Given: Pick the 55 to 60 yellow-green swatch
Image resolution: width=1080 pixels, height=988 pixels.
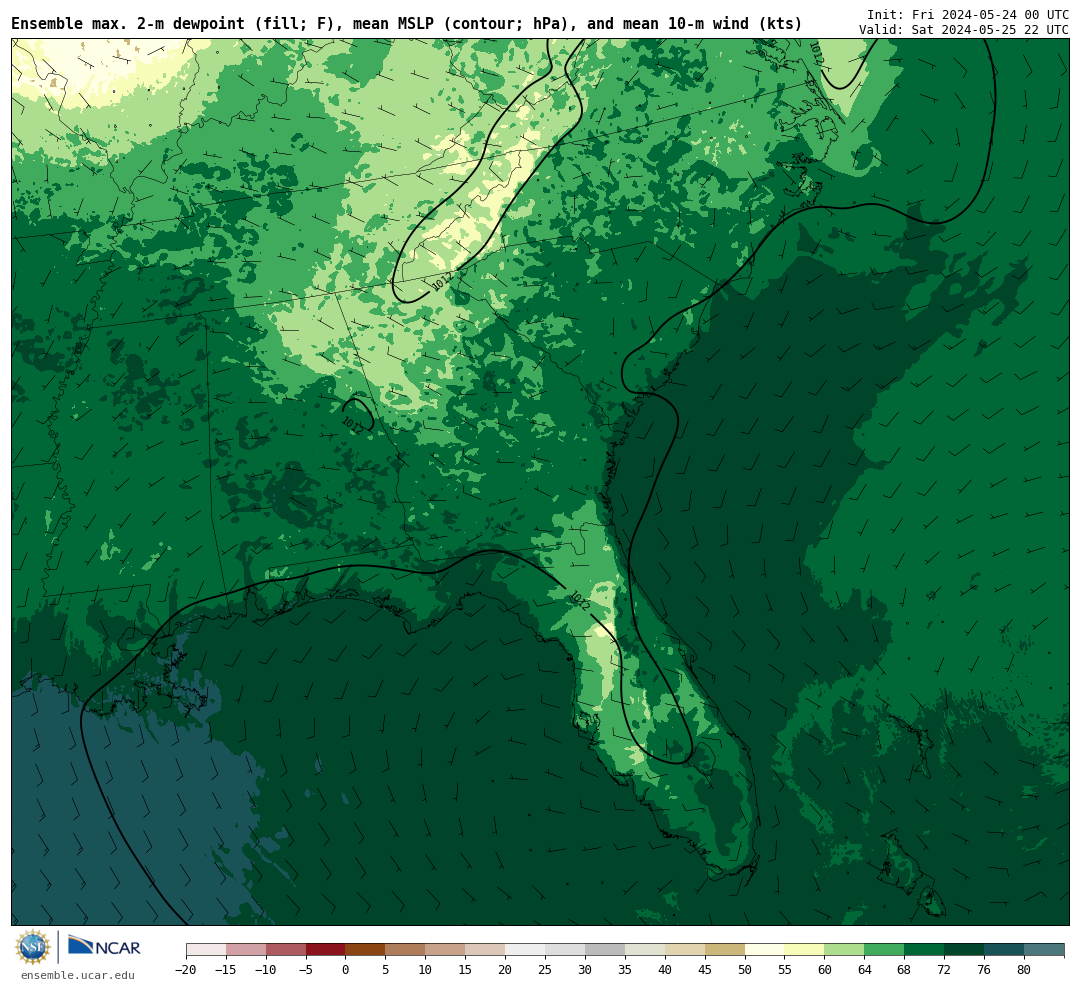Looking at the screenshot, I should click(804, 950).
